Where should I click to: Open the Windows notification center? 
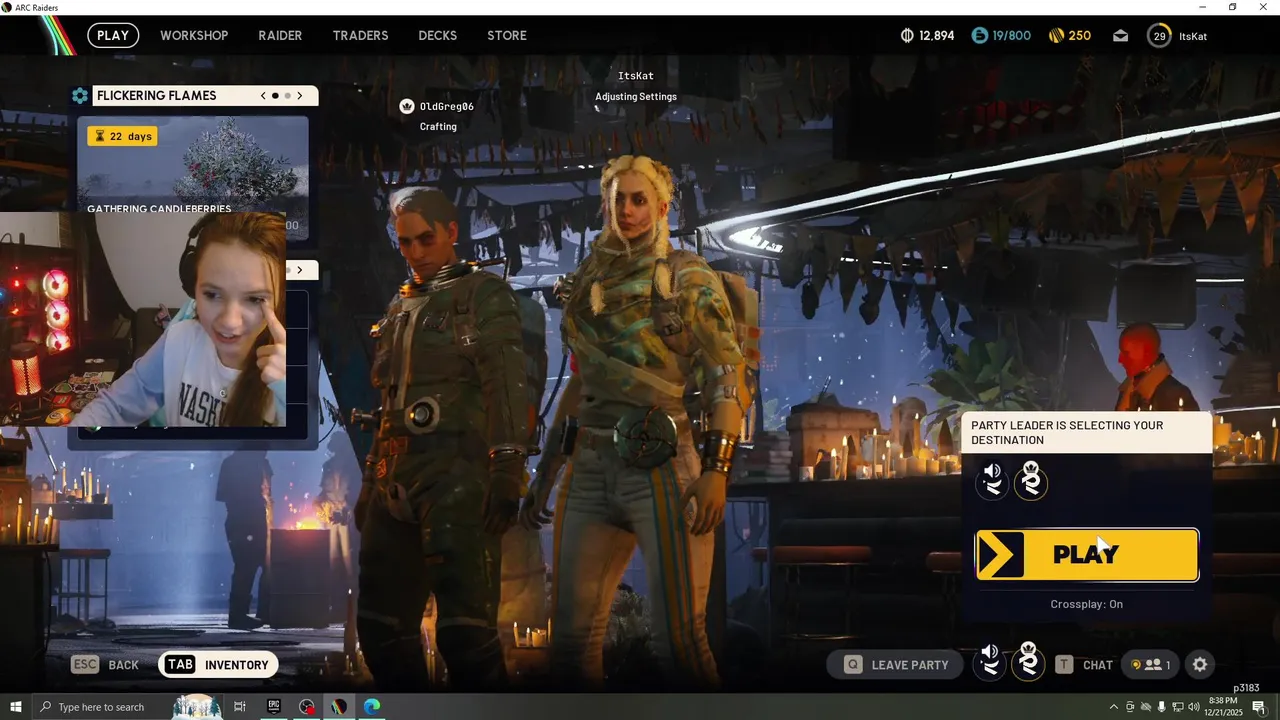[x=1259, y=707]
